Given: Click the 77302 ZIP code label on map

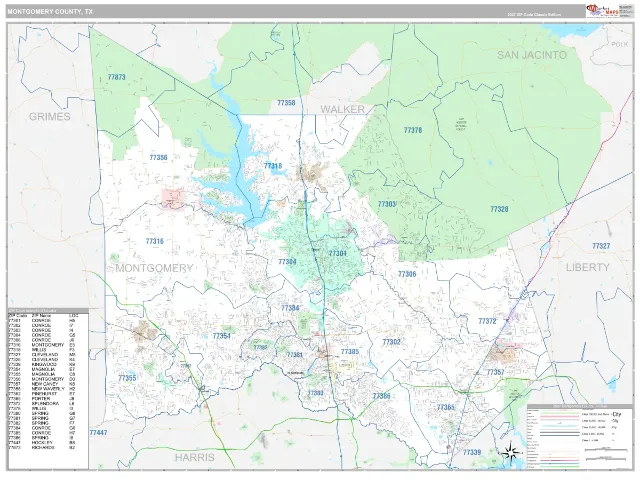Looking at the screenshot, I should tap(391, 342).
